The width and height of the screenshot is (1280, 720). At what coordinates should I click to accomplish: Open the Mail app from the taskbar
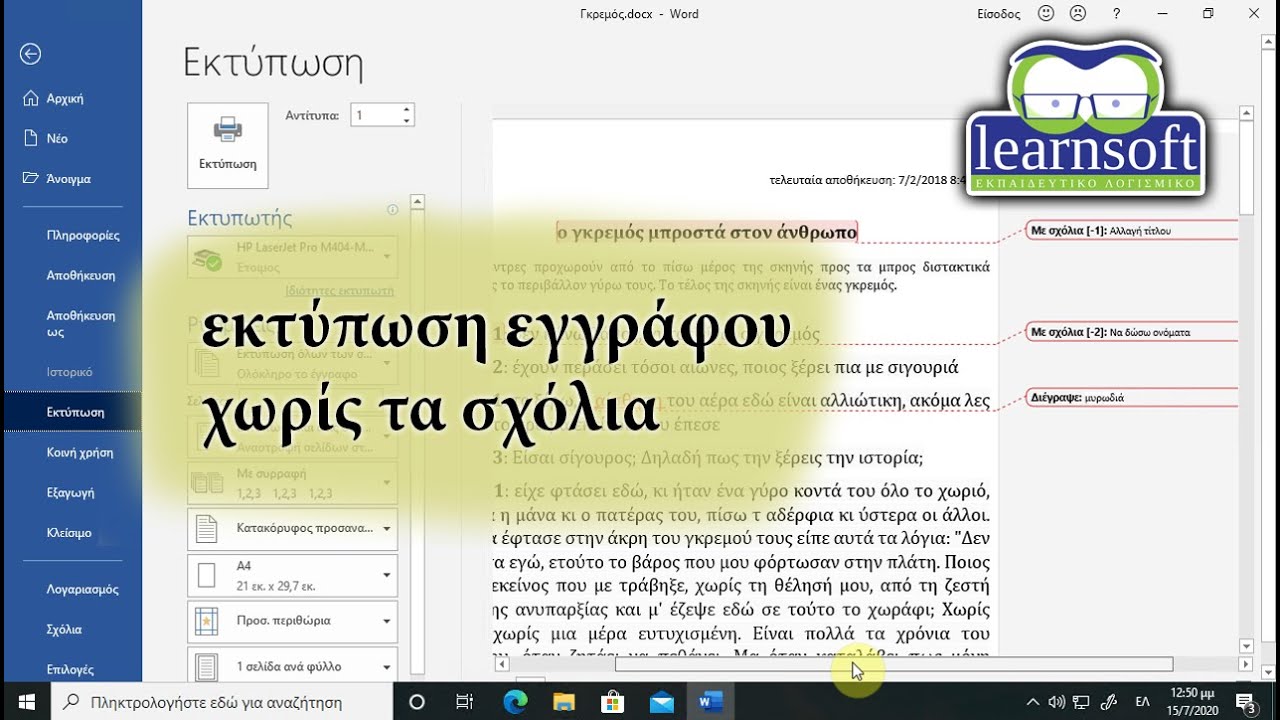661,702
